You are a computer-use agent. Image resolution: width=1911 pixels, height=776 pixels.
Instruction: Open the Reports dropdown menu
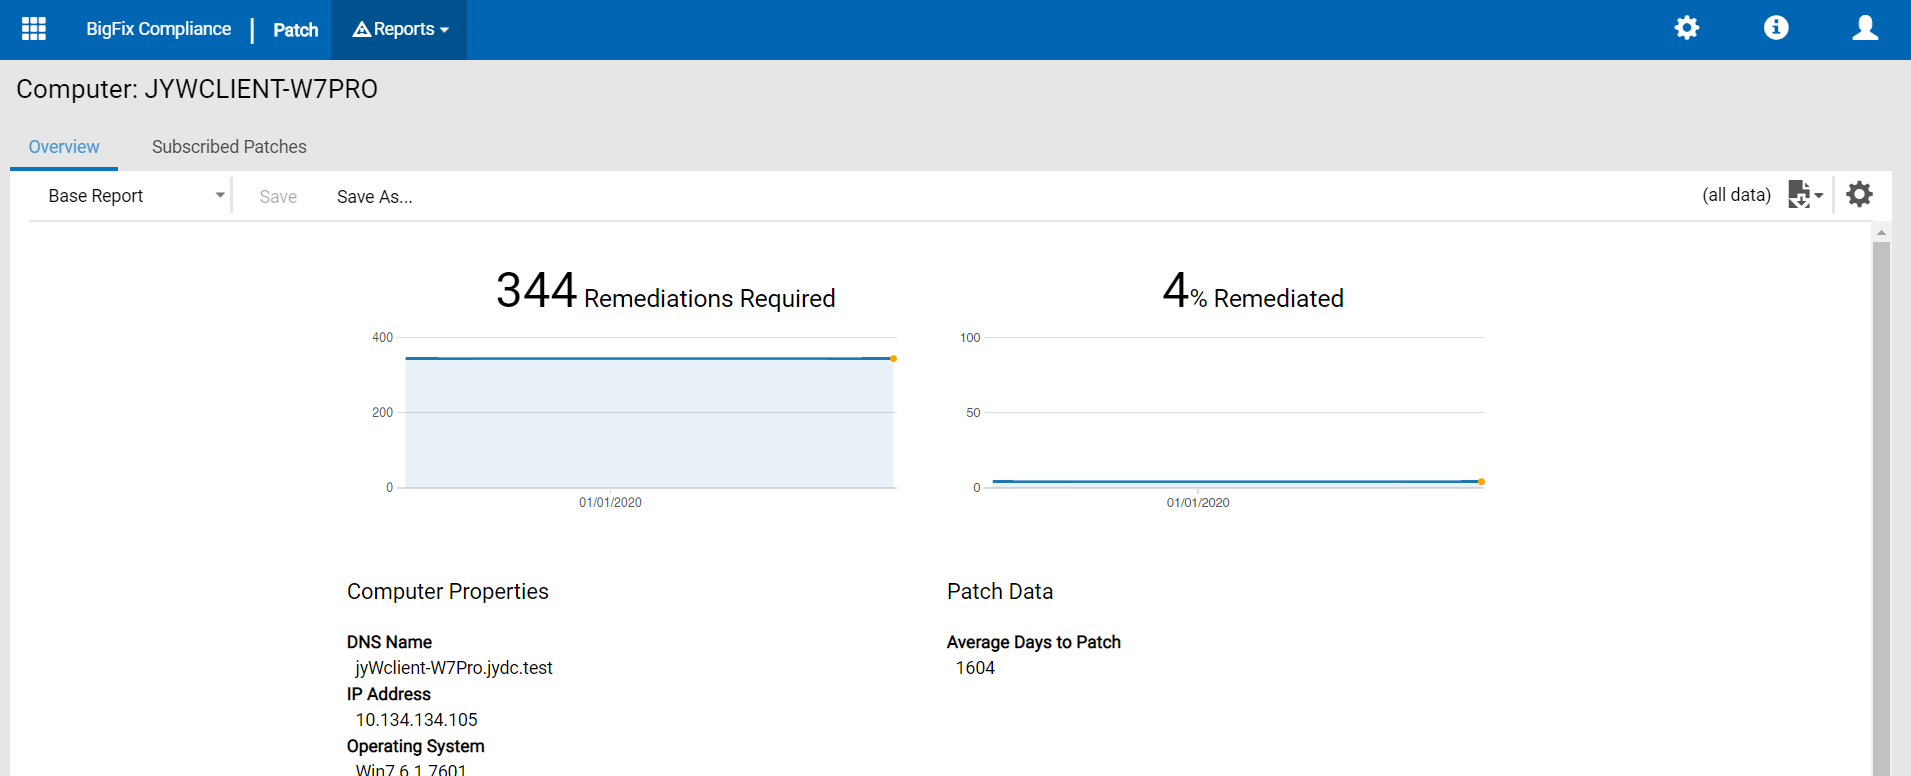tap(400, 30)
